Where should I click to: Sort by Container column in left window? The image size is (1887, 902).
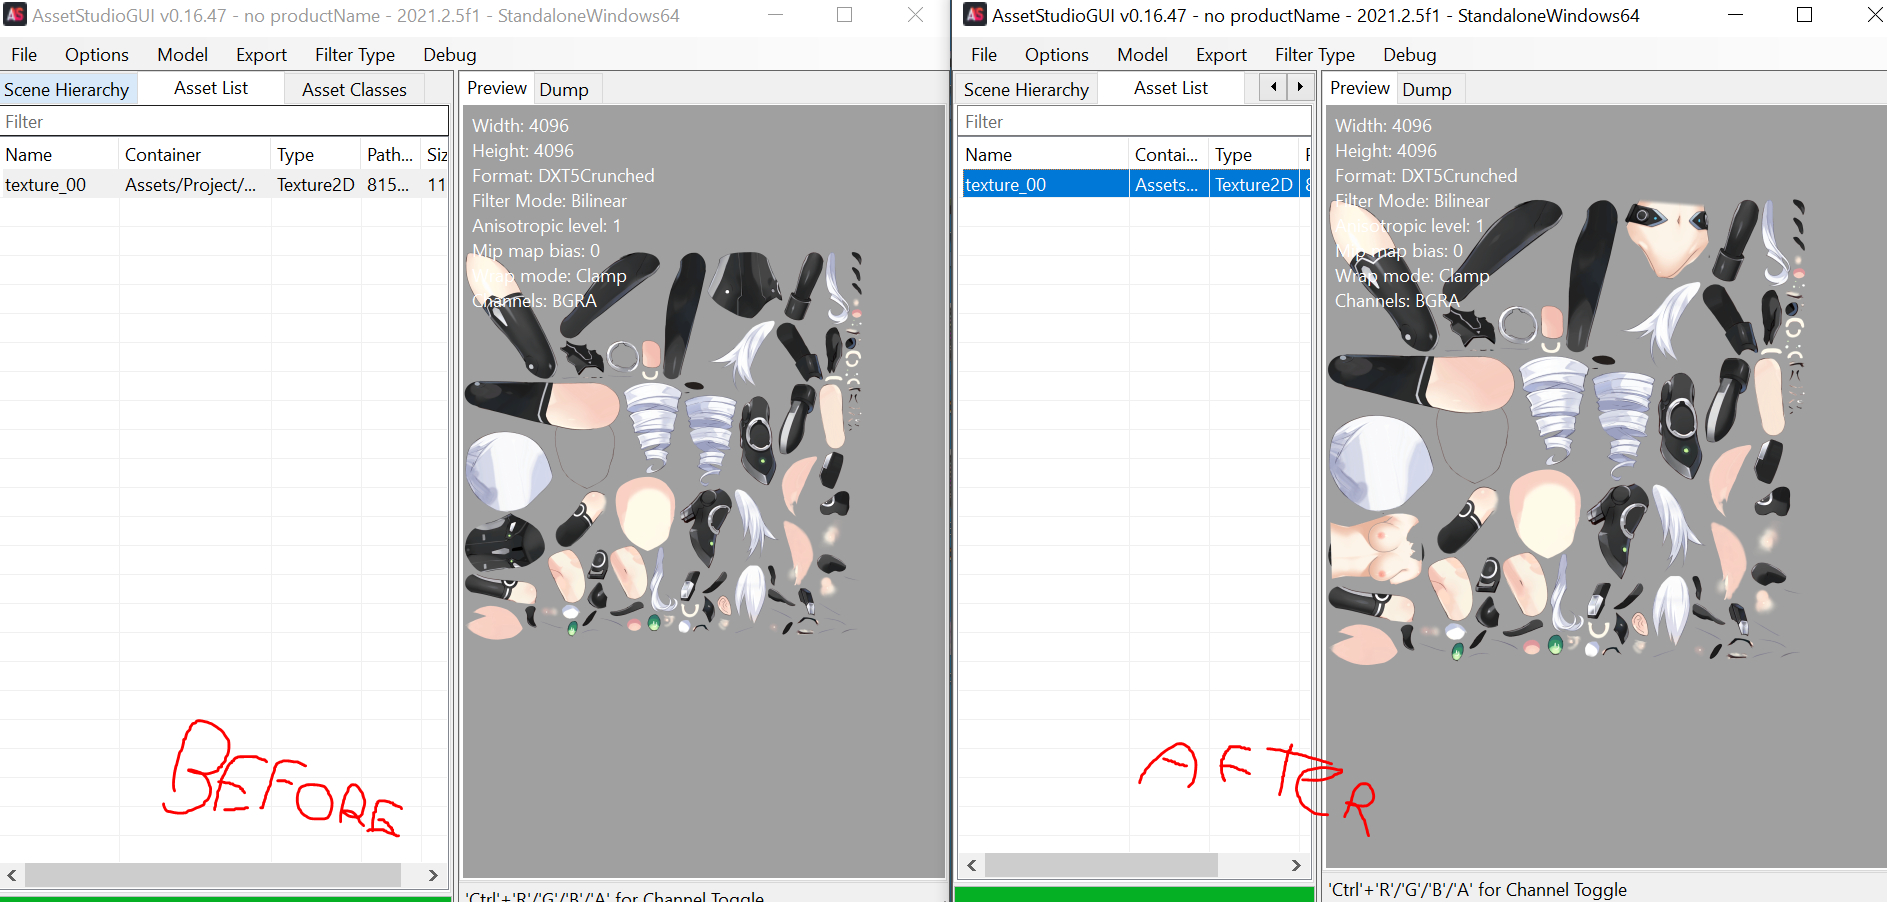point(195,154)
